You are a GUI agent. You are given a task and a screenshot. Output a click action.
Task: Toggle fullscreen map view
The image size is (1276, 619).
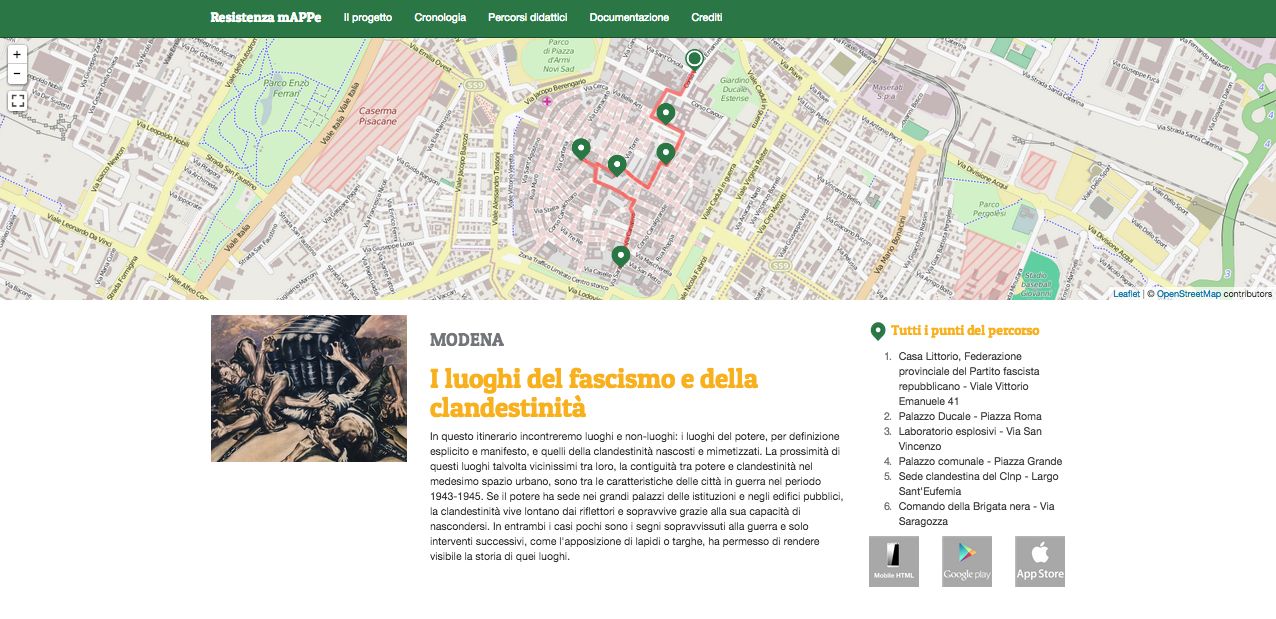(17, 101)
